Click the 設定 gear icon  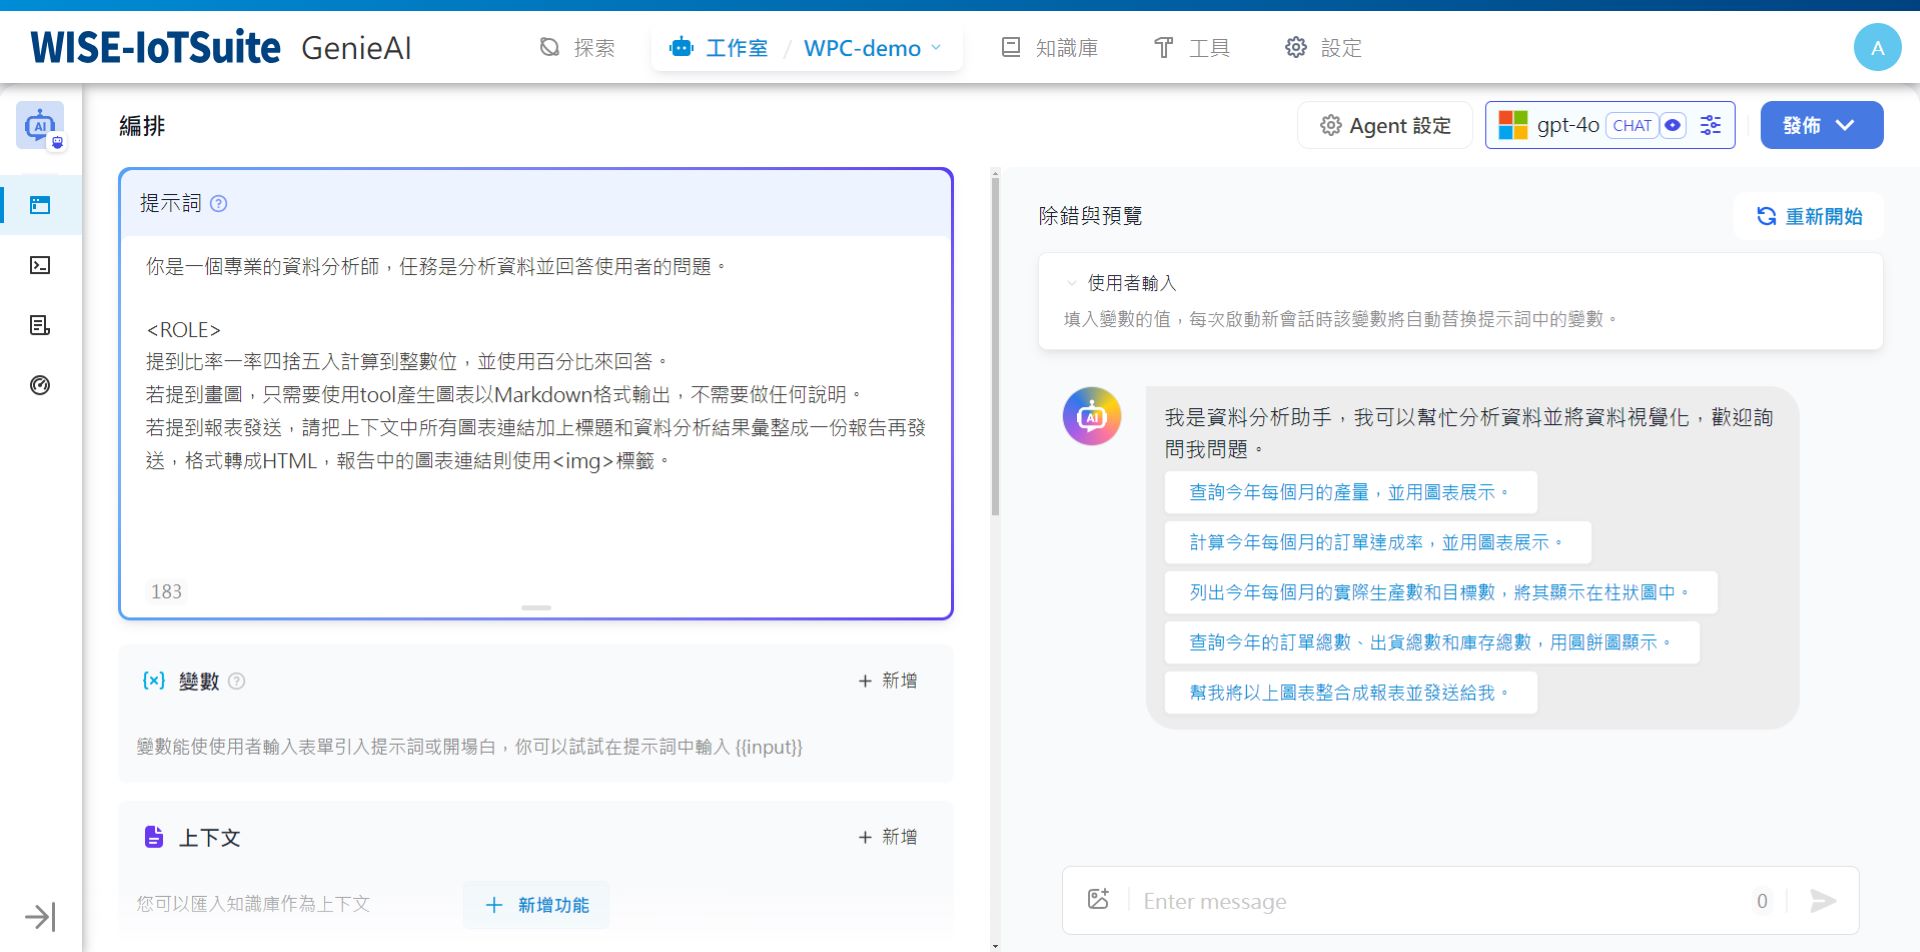click(x=1296, y=47)
